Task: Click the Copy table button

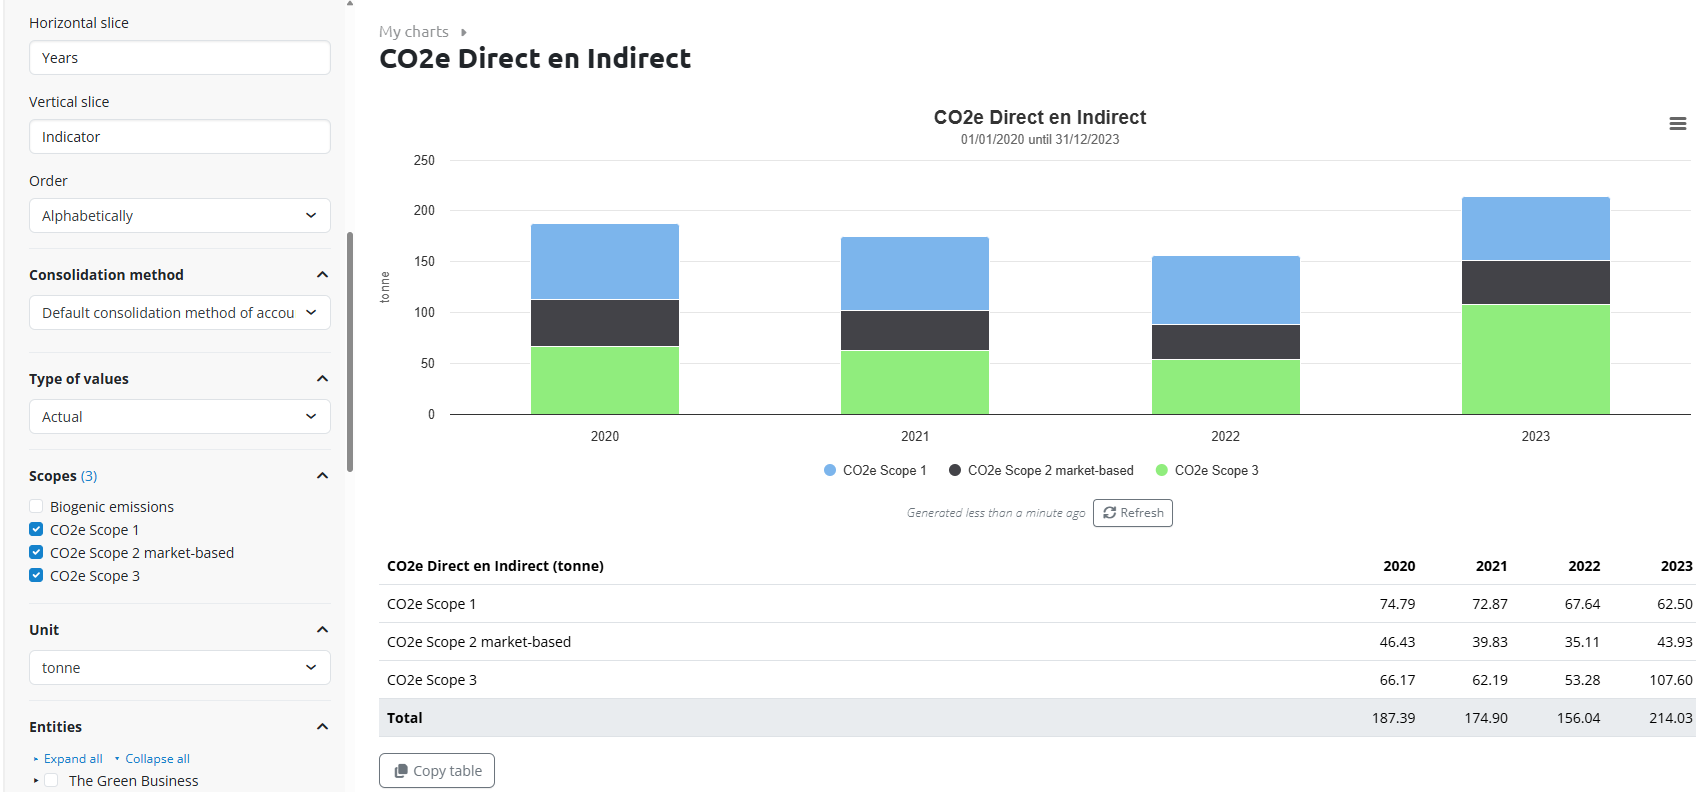Action: 437,771
